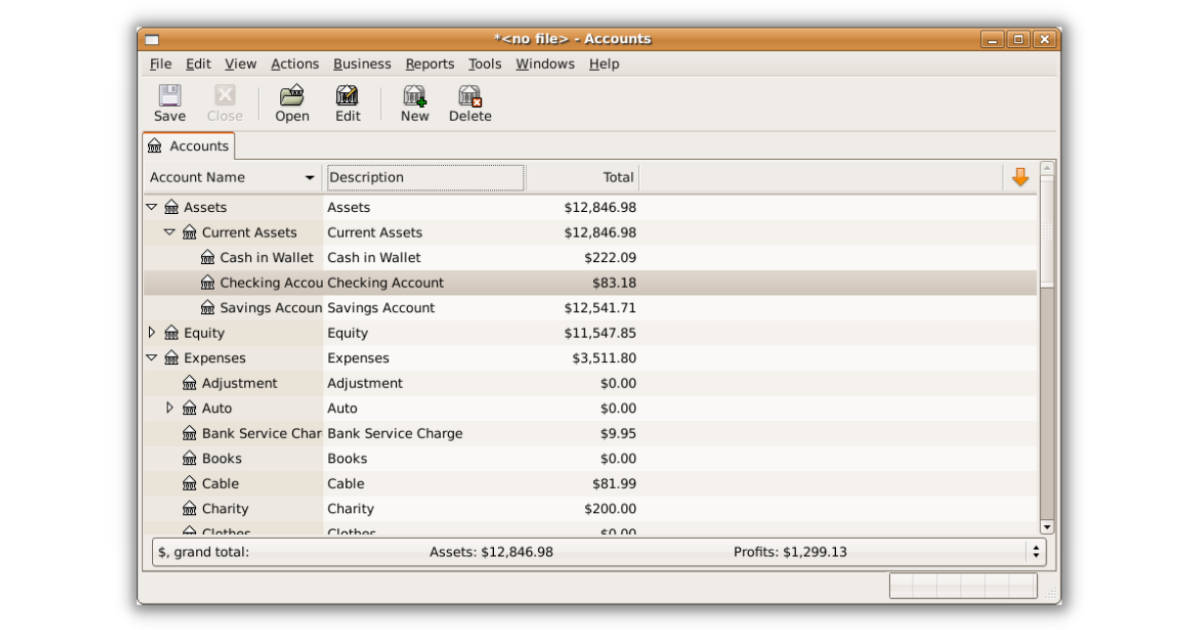Click the Edit account toolbar icon

(x=347, y=97)
